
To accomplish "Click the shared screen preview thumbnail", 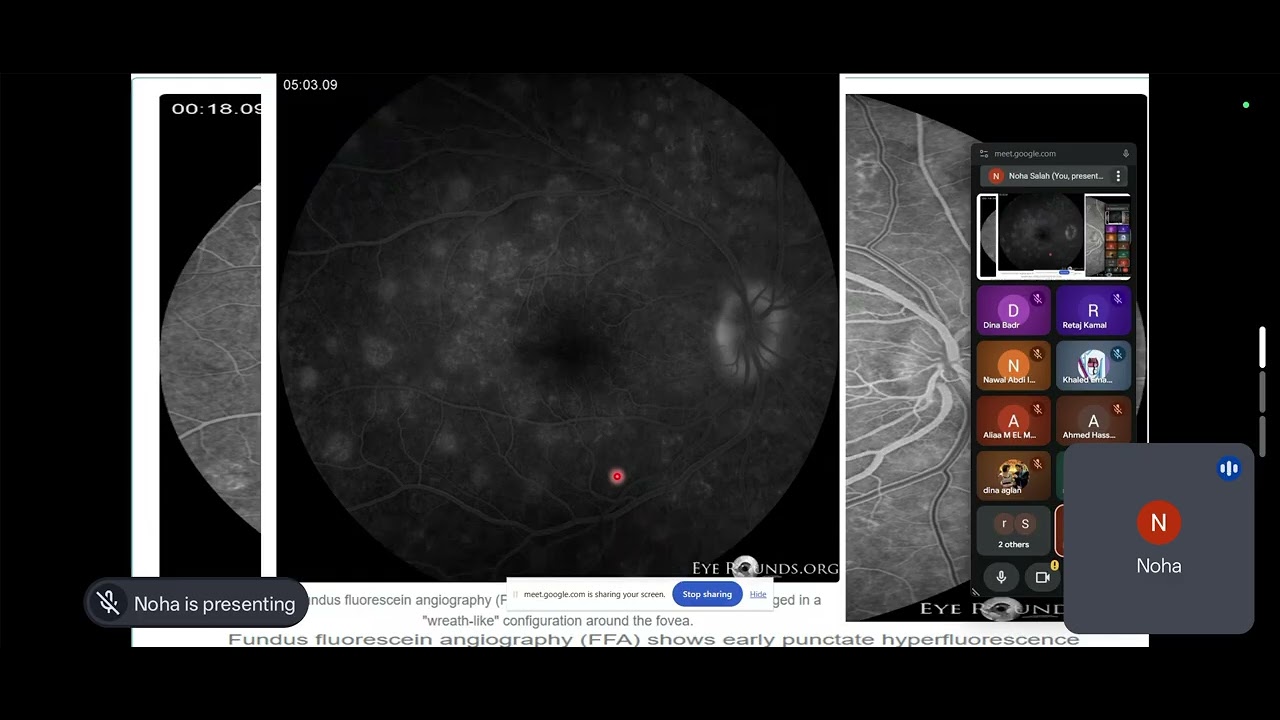I will pos(1054,236).
